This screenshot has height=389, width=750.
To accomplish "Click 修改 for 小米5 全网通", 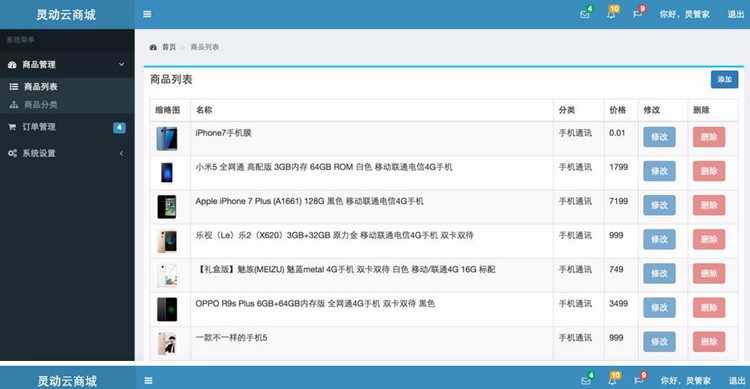I will (659, 171).
